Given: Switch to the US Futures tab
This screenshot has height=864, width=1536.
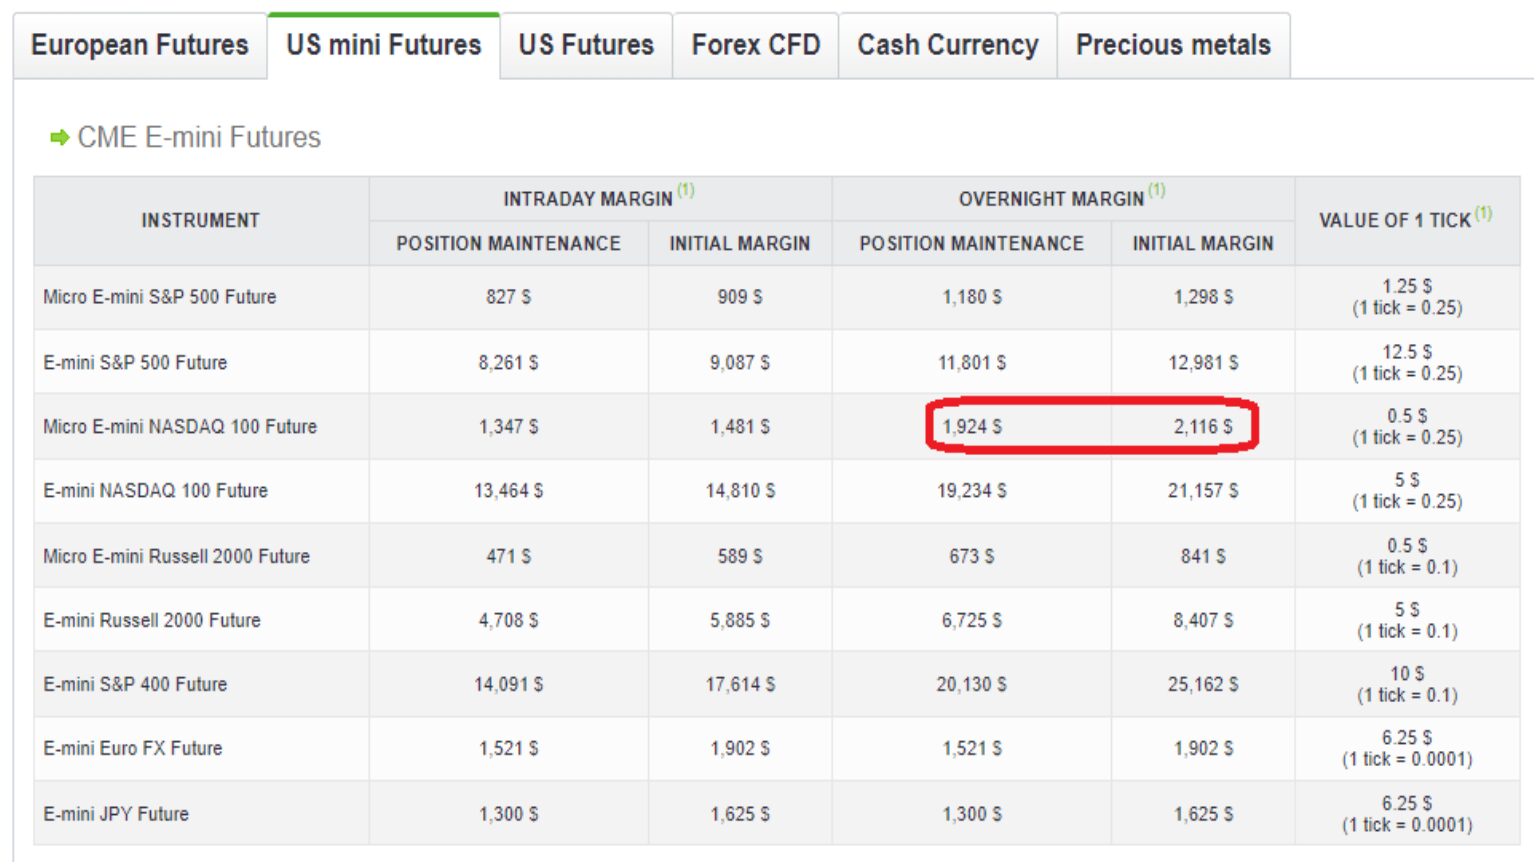Looking at the screenshot, I should point(586,45).
